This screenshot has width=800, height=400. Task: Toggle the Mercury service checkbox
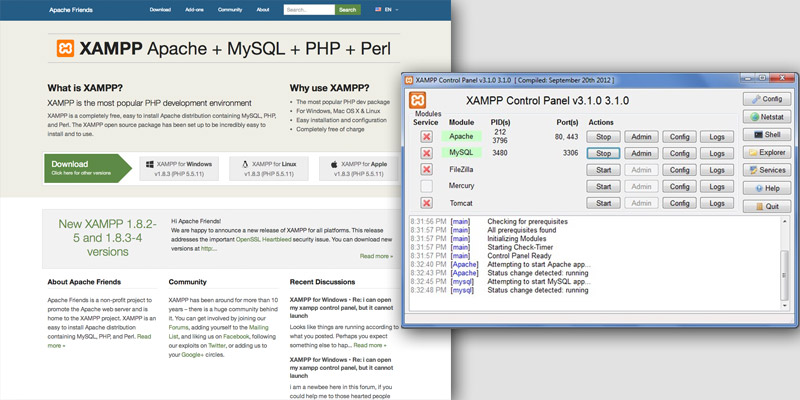(x=427, y=186)
